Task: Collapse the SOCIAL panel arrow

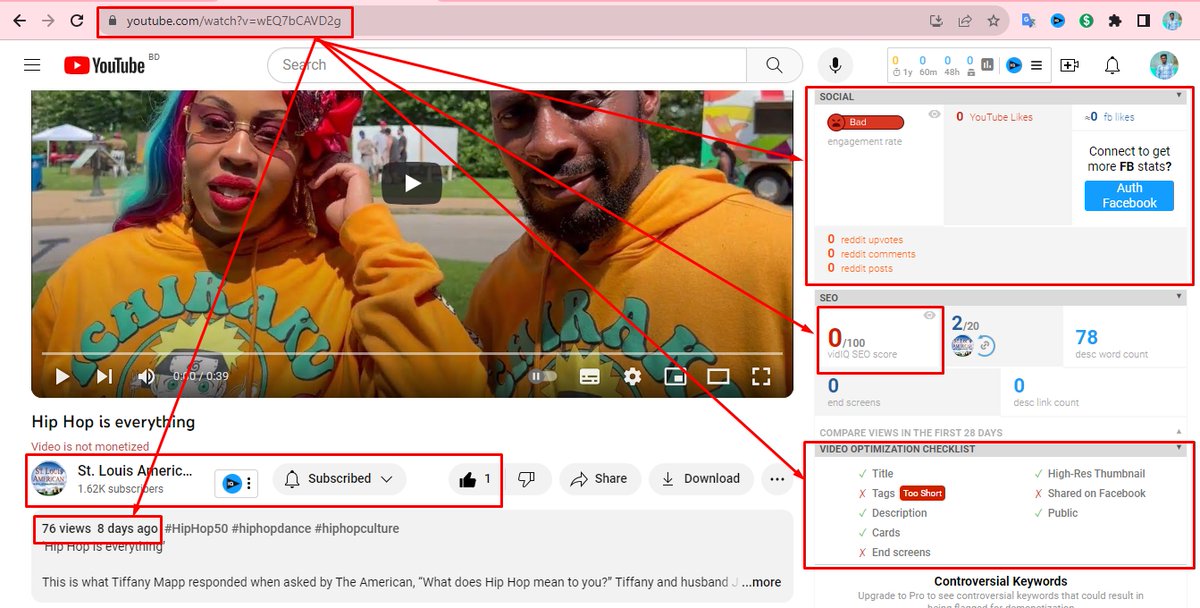Action: [x=1180, y=96]
